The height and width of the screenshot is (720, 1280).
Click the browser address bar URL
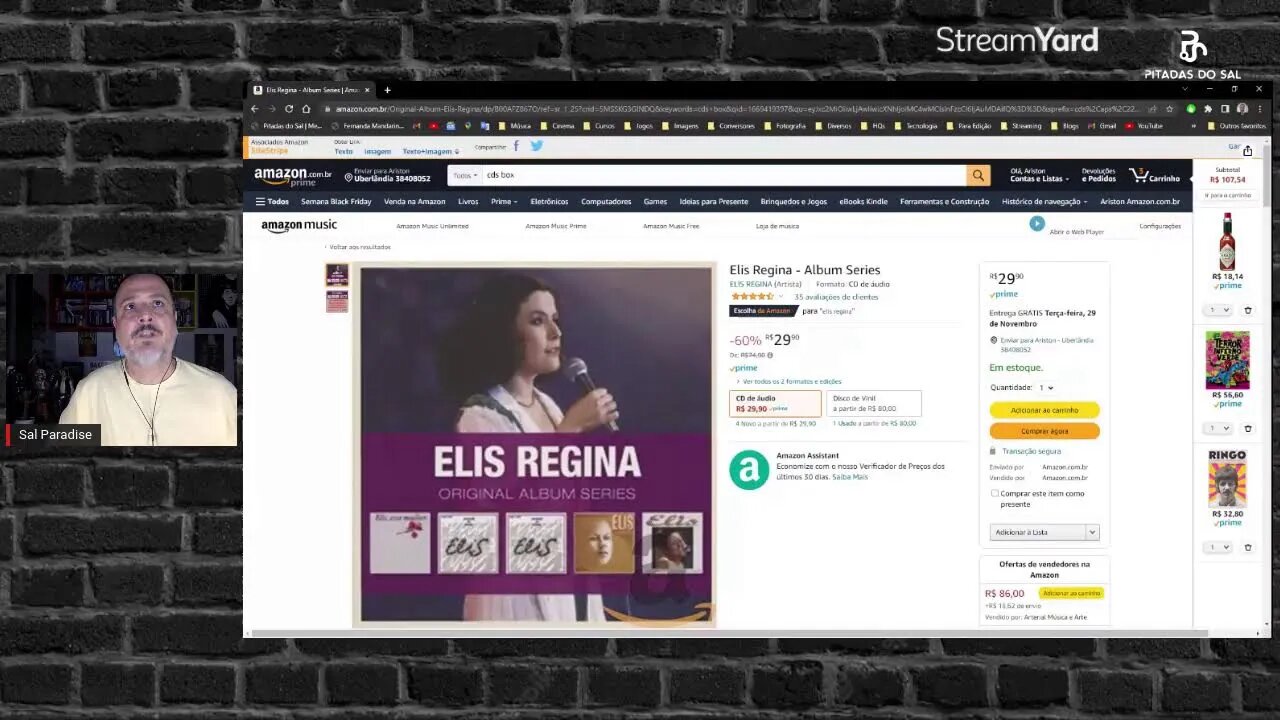(x=735, y=109)
